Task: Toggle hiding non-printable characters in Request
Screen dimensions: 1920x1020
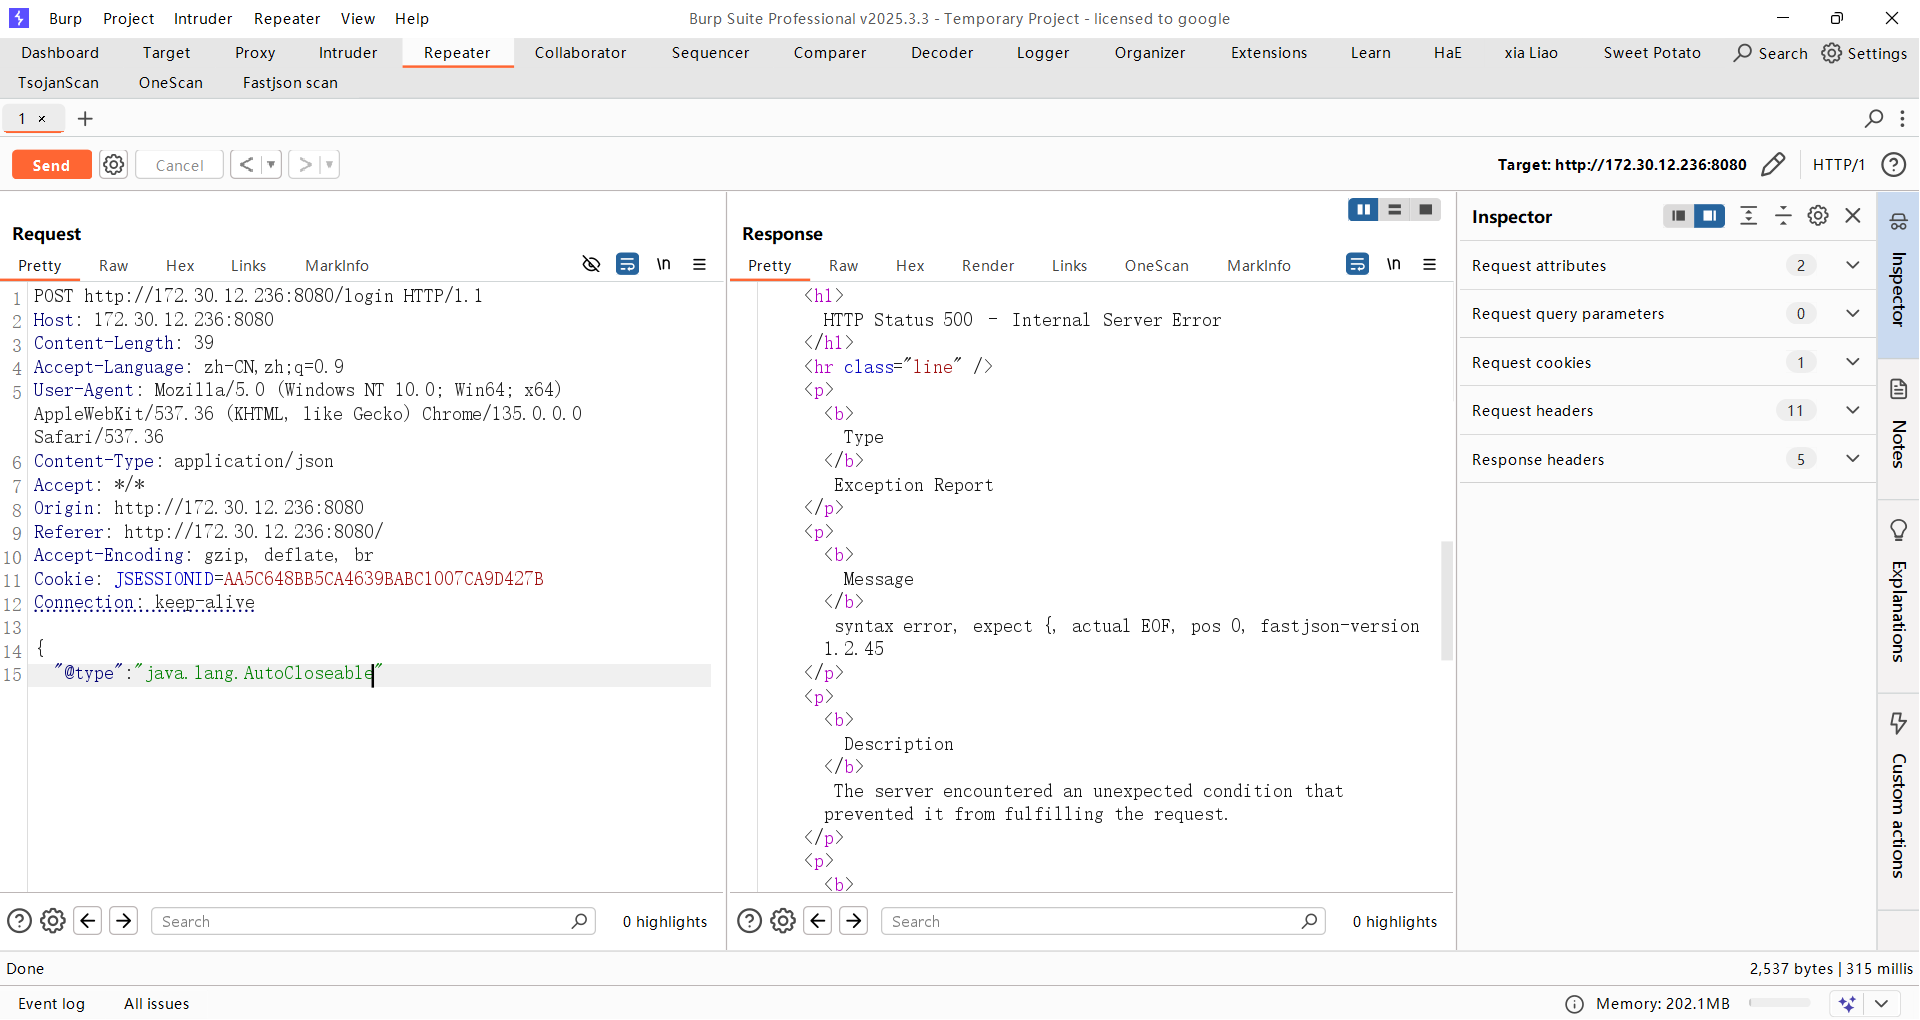Action: click(x=591, y=264)
